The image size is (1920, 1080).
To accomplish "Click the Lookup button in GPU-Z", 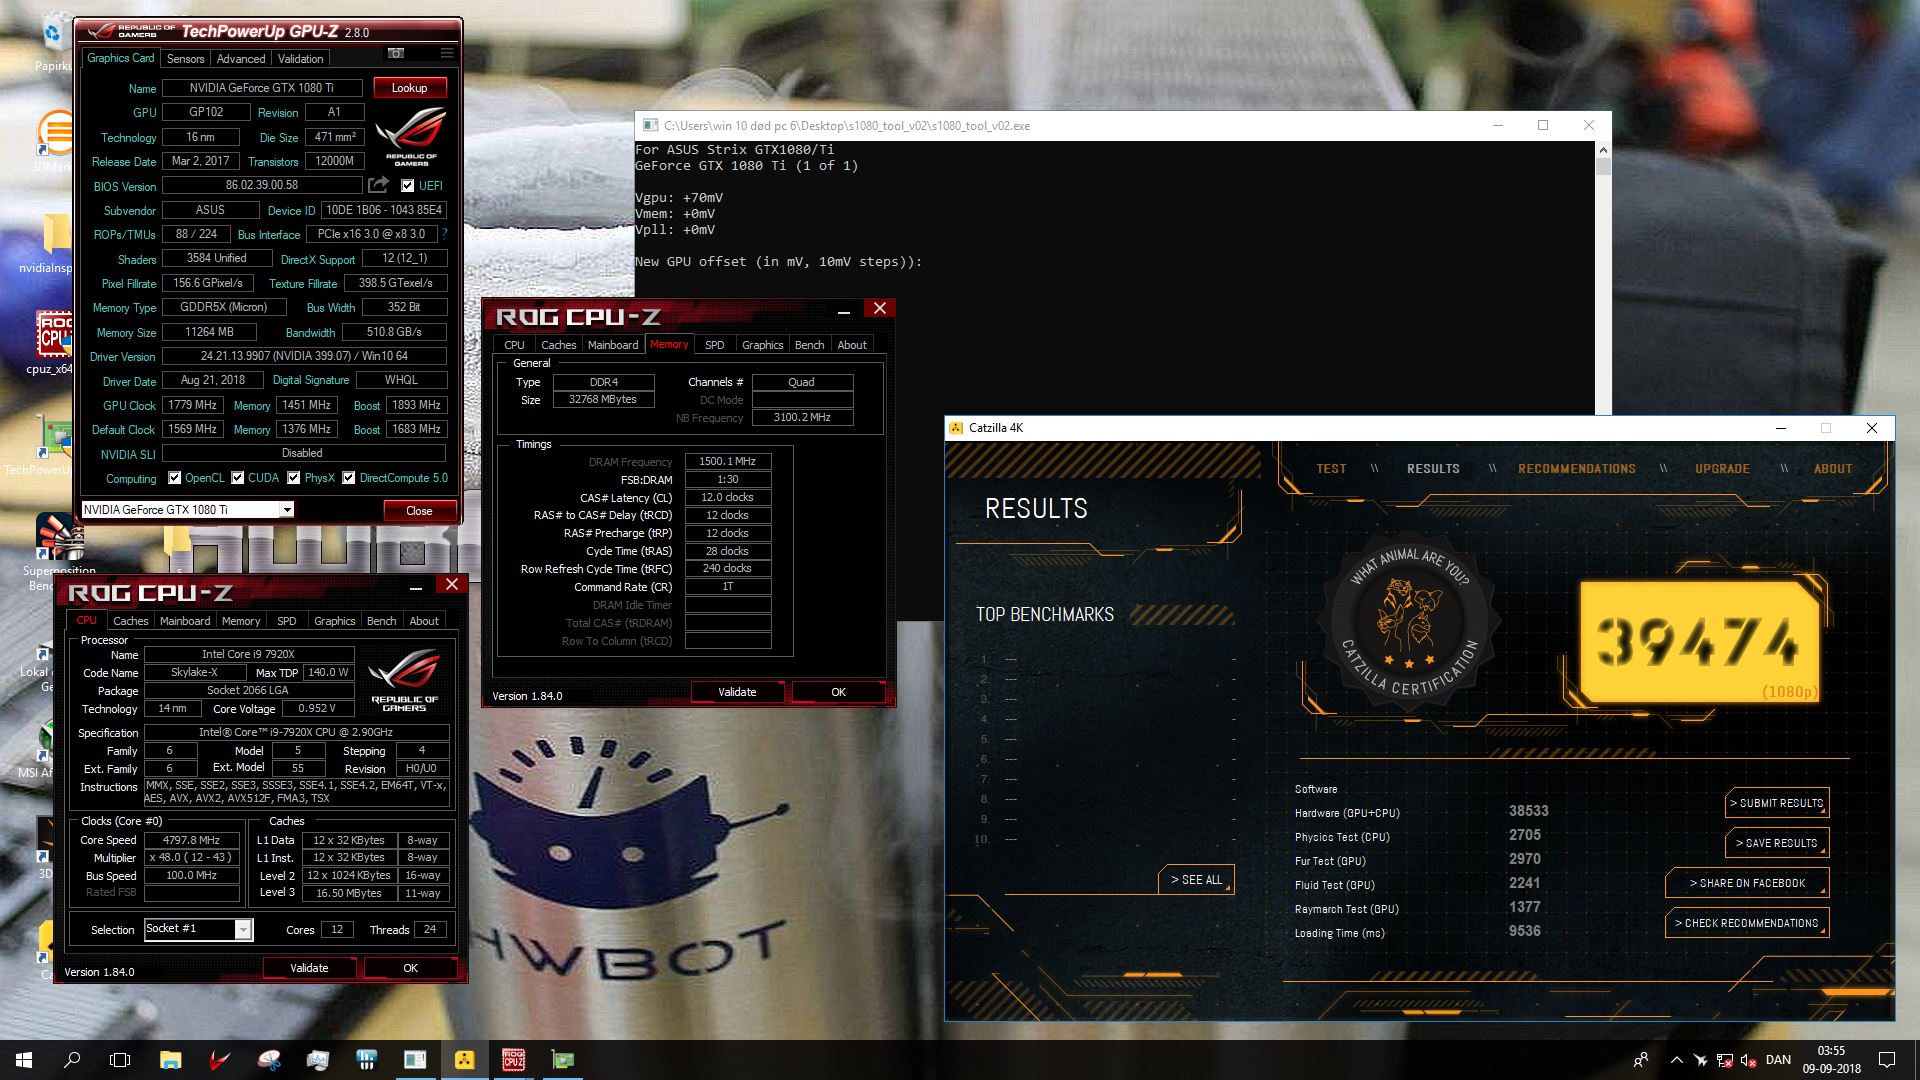I will (409, 88).
